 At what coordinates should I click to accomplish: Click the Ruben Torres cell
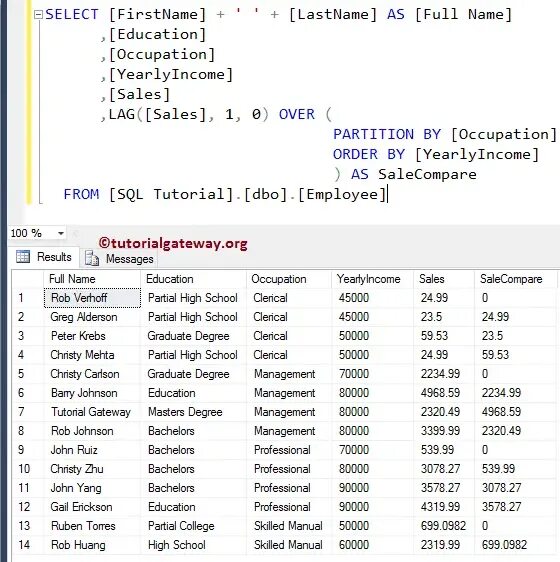[92, 526]
